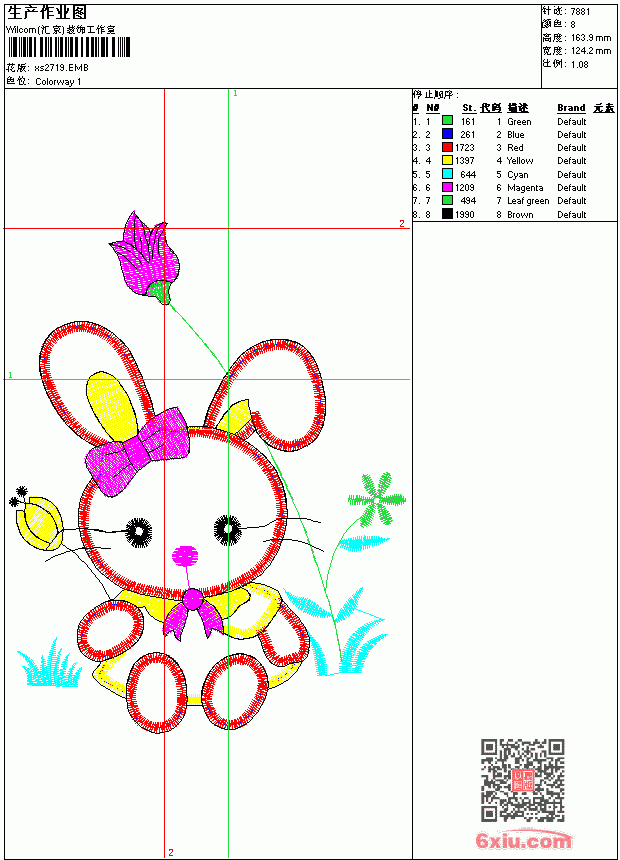Click the Brand column header
This screenshot has height=860, width=620.
[x=571, y=108]
